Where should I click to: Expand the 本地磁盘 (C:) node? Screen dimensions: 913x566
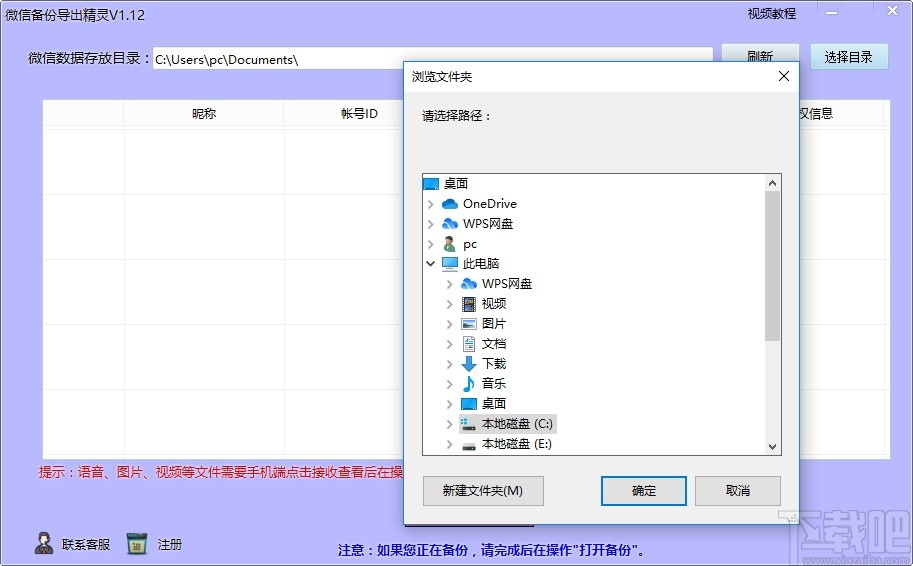(449, 424)
